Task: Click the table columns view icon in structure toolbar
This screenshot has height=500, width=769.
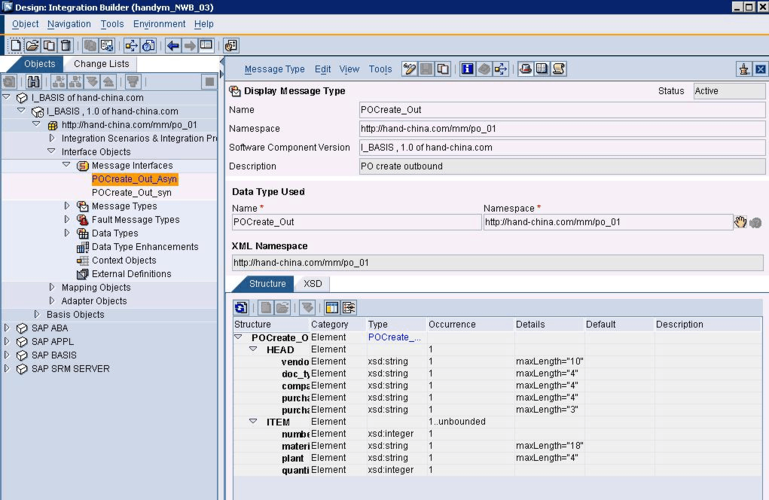Action: point(332,308)
